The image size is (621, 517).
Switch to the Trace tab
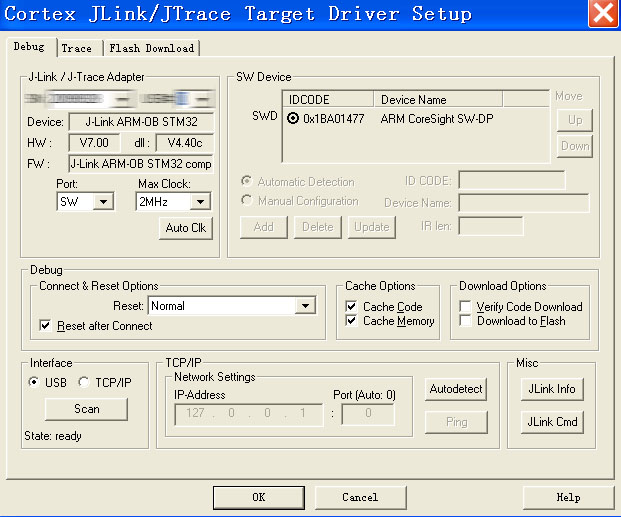[x=76, y=48]
